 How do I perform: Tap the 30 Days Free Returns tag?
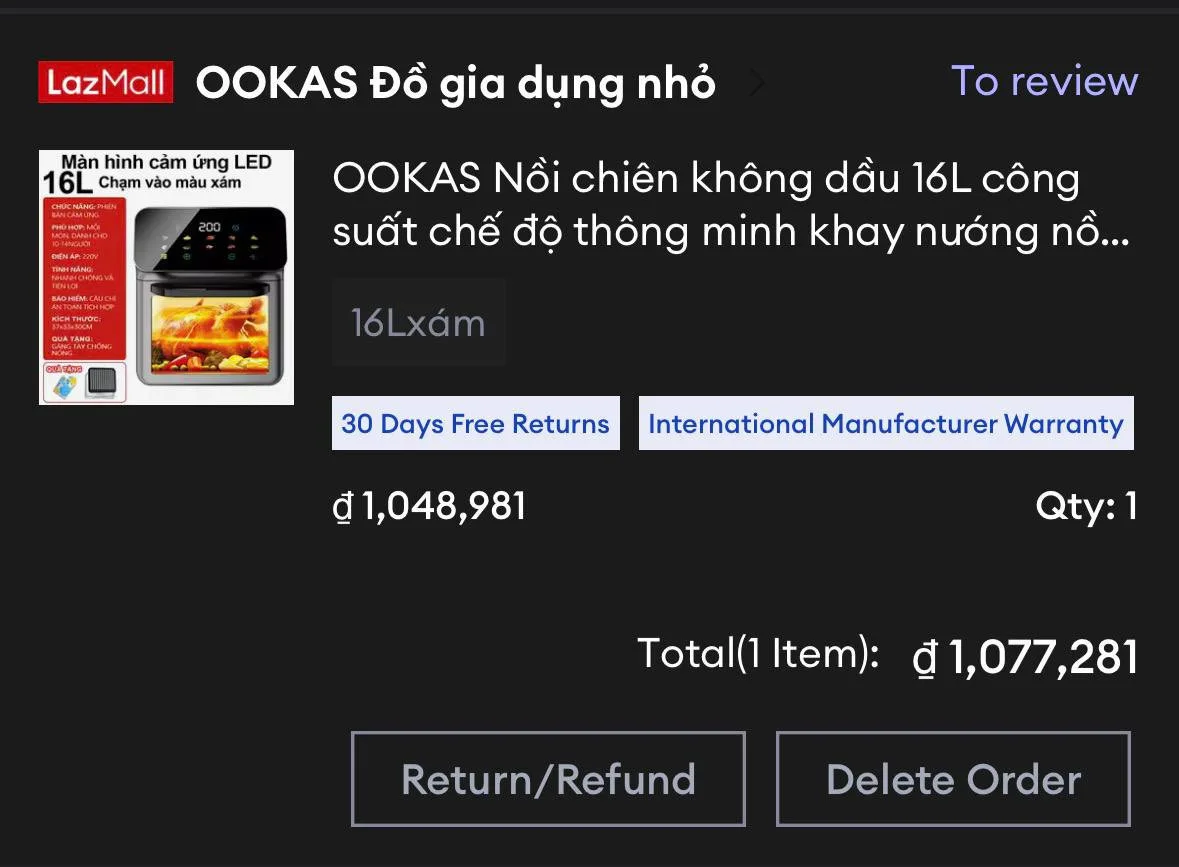pyautogui.click(x=475, y=423)
